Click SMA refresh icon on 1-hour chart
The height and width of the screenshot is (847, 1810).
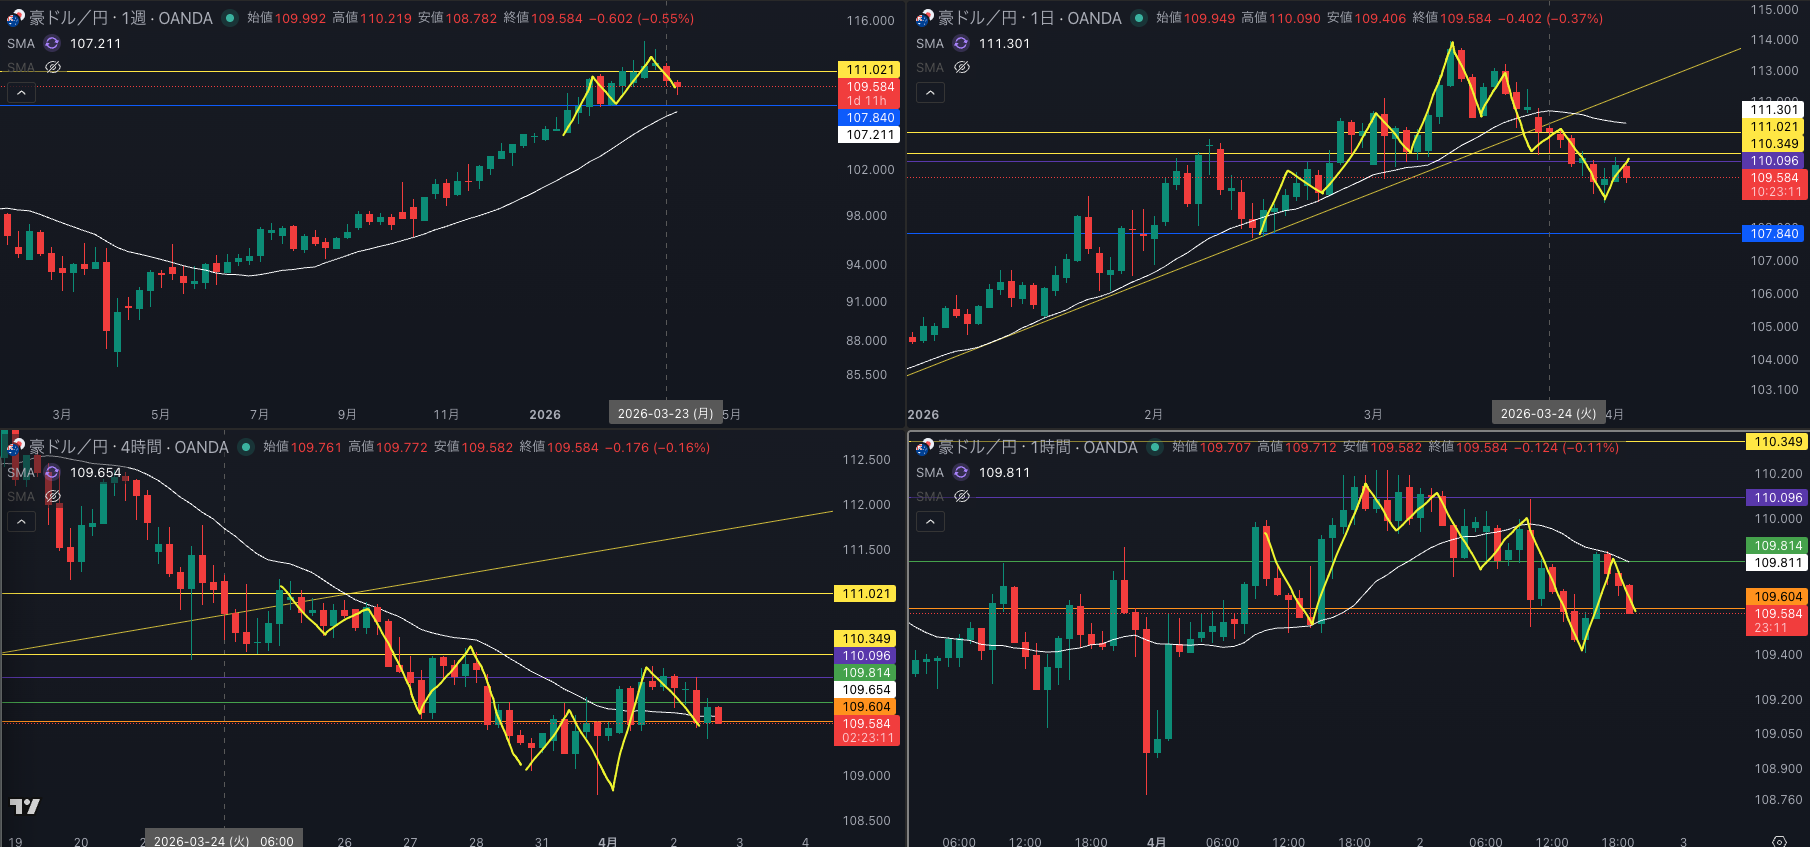[961, 472]
